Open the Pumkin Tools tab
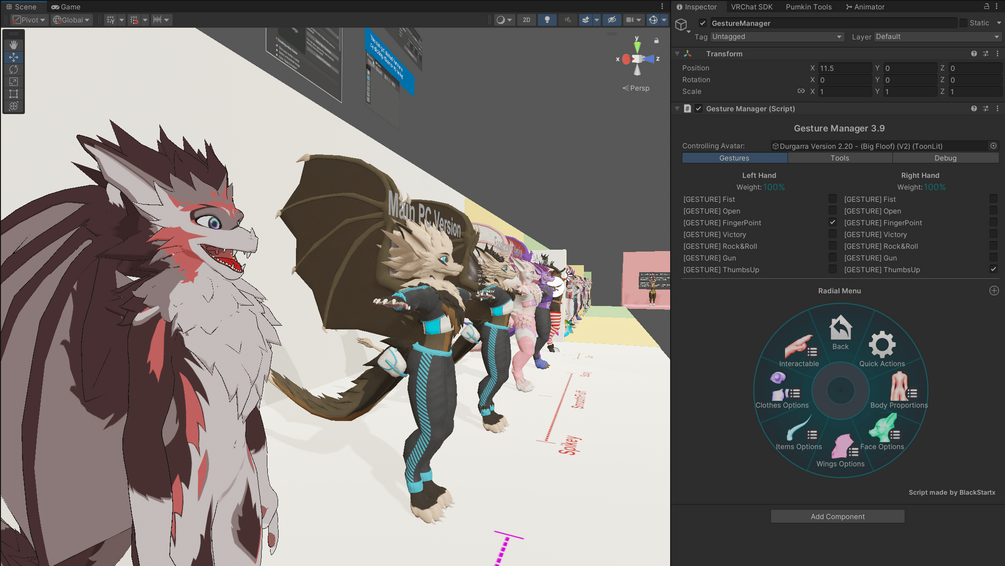This screenshot has height=566, width=1005. 808,6
